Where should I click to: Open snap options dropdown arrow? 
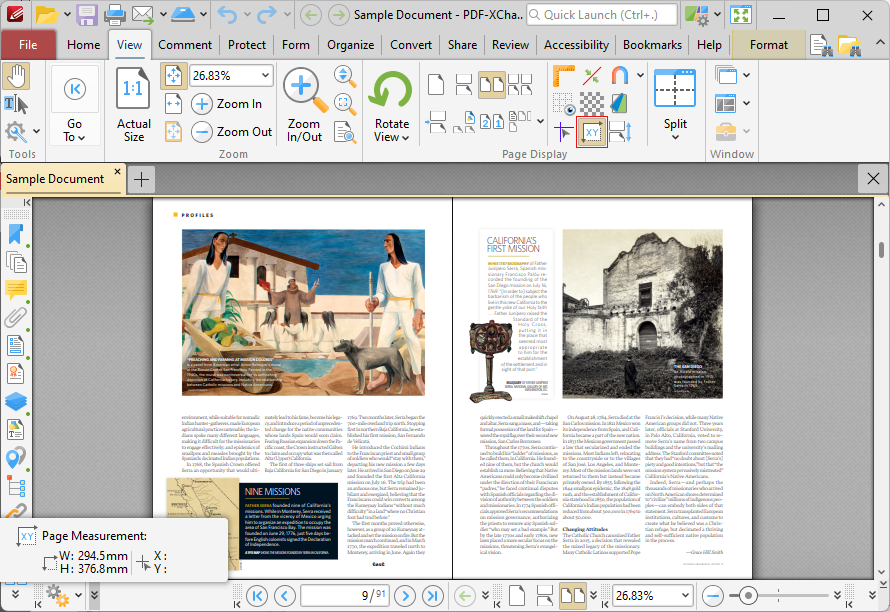[640, 76]
